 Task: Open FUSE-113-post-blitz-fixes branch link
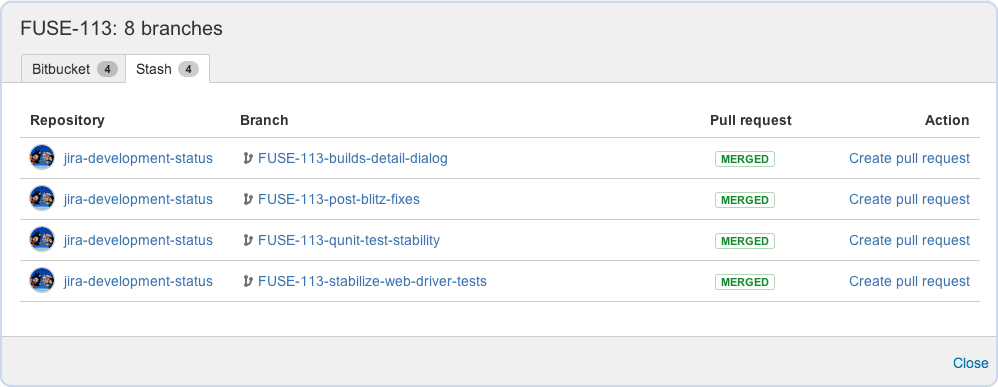click(339, 199)
